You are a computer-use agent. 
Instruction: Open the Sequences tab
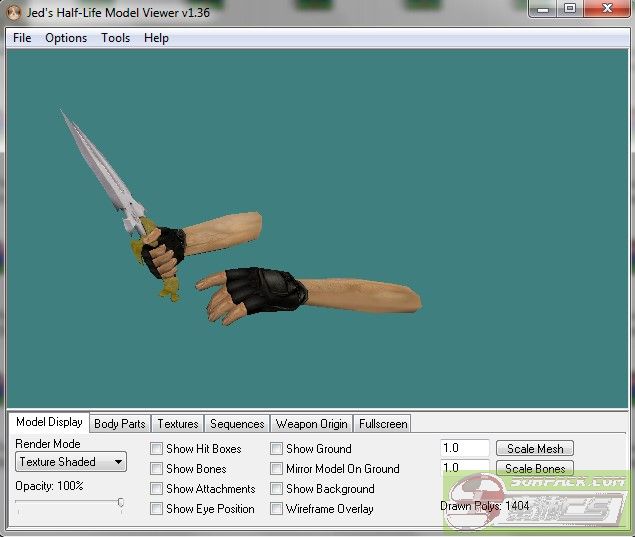click(x=237, y=424)
